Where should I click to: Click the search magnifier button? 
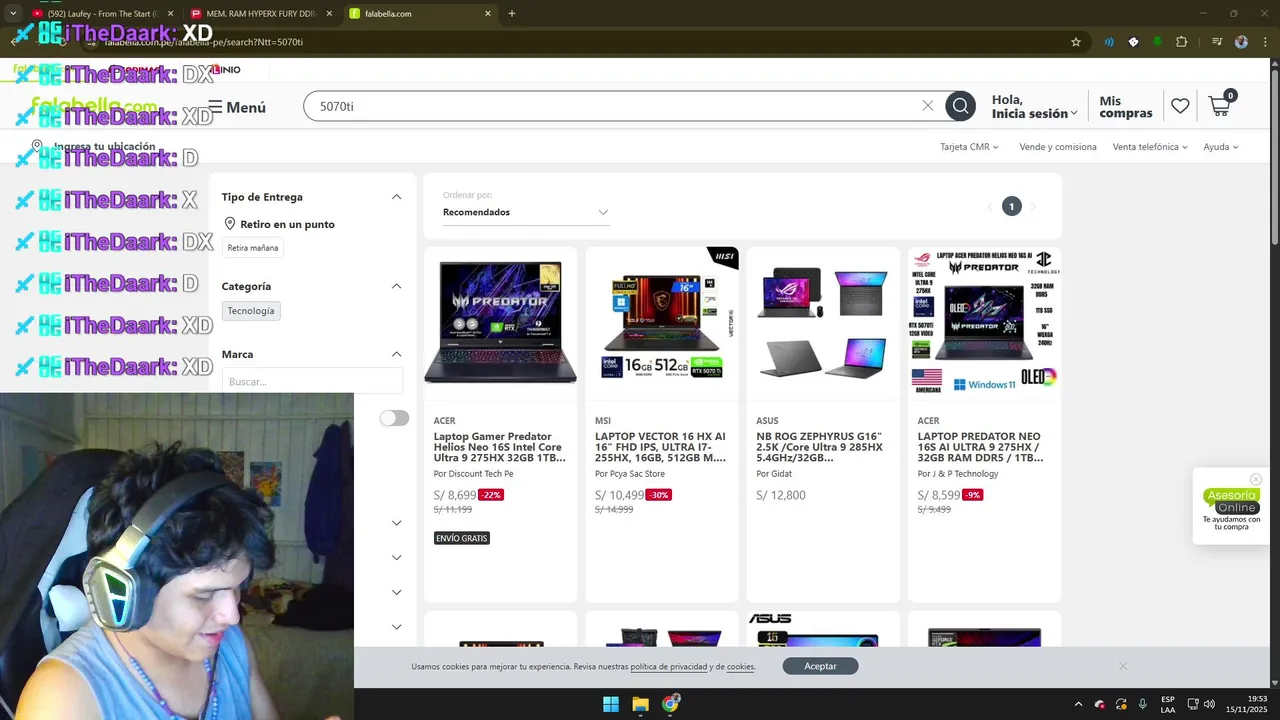tap(960, 106)
